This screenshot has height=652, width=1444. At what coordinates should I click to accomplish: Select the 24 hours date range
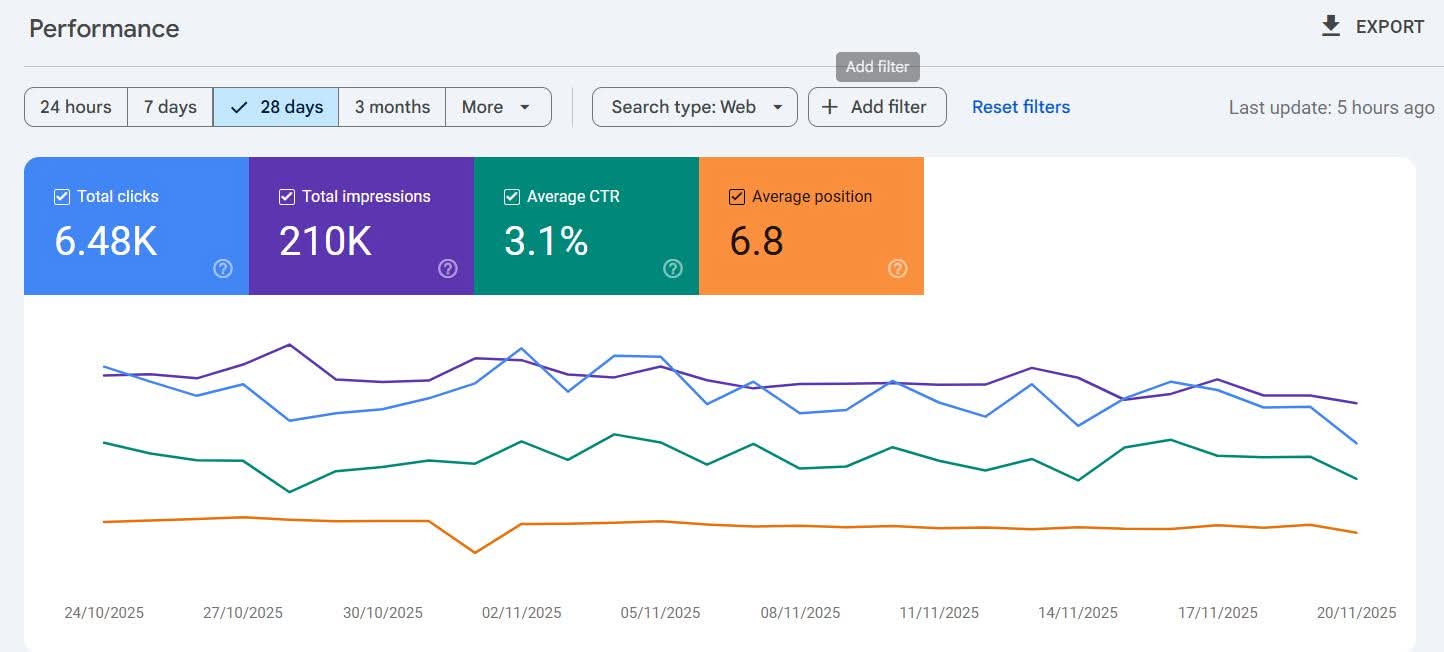(75, 107)
